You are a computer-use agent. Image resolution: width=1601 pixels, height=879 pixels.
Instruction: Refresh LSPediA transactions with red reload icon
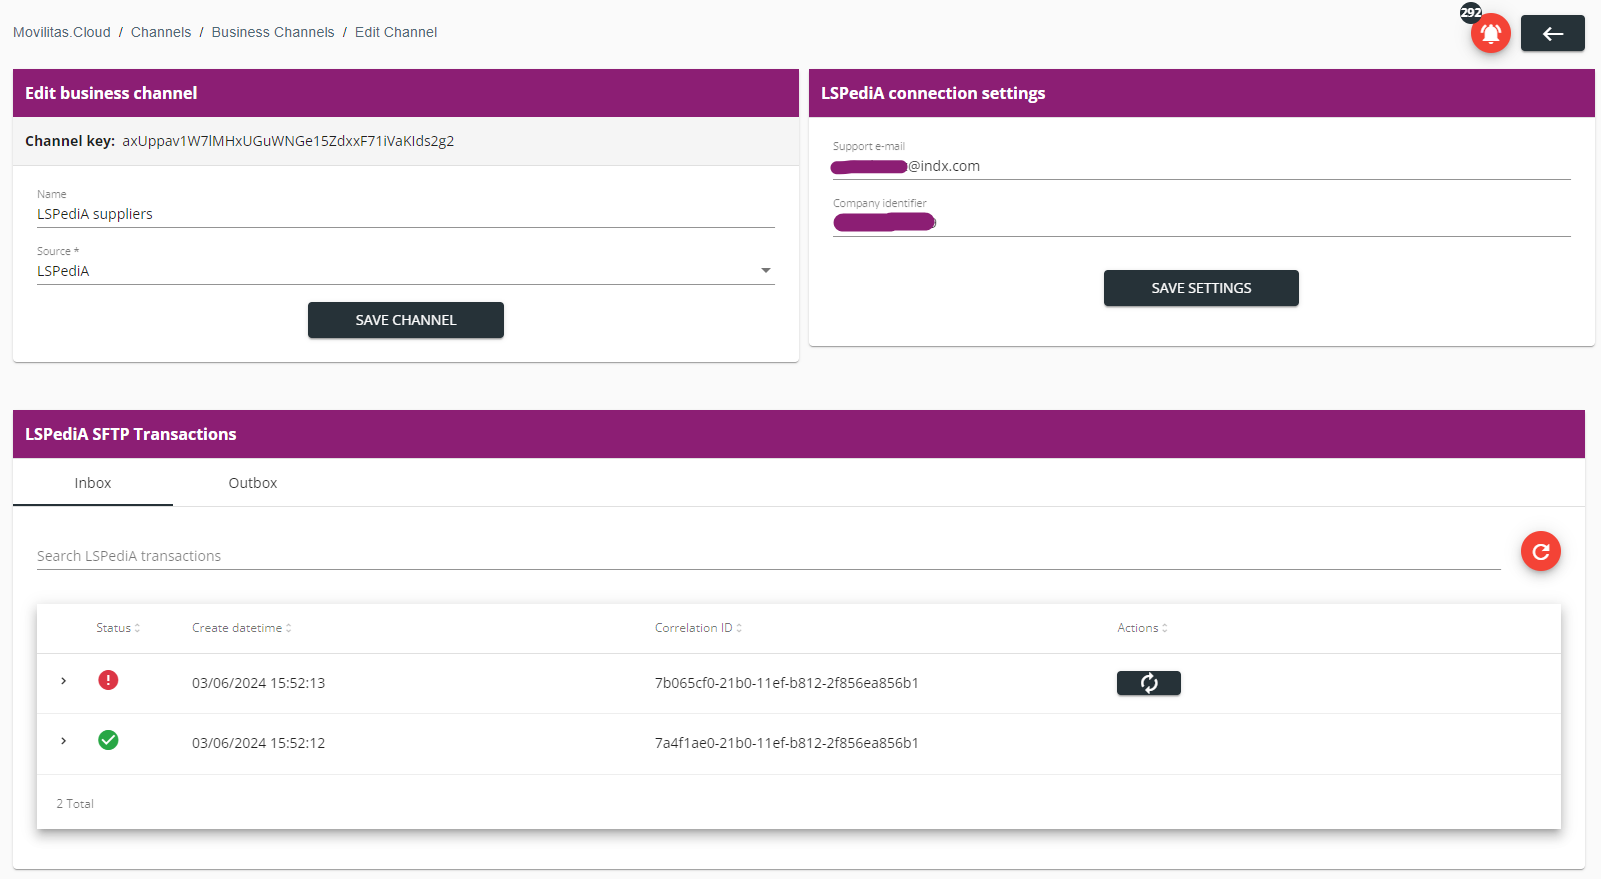pyautogui.click(x=1540, y=551)
